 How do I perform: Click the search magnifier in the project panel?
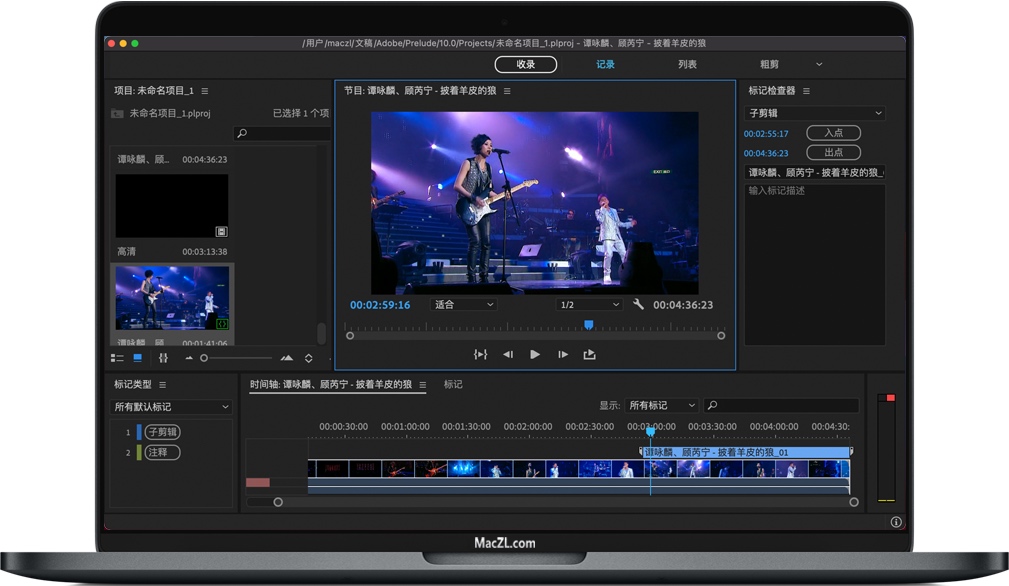pos(242,131)
